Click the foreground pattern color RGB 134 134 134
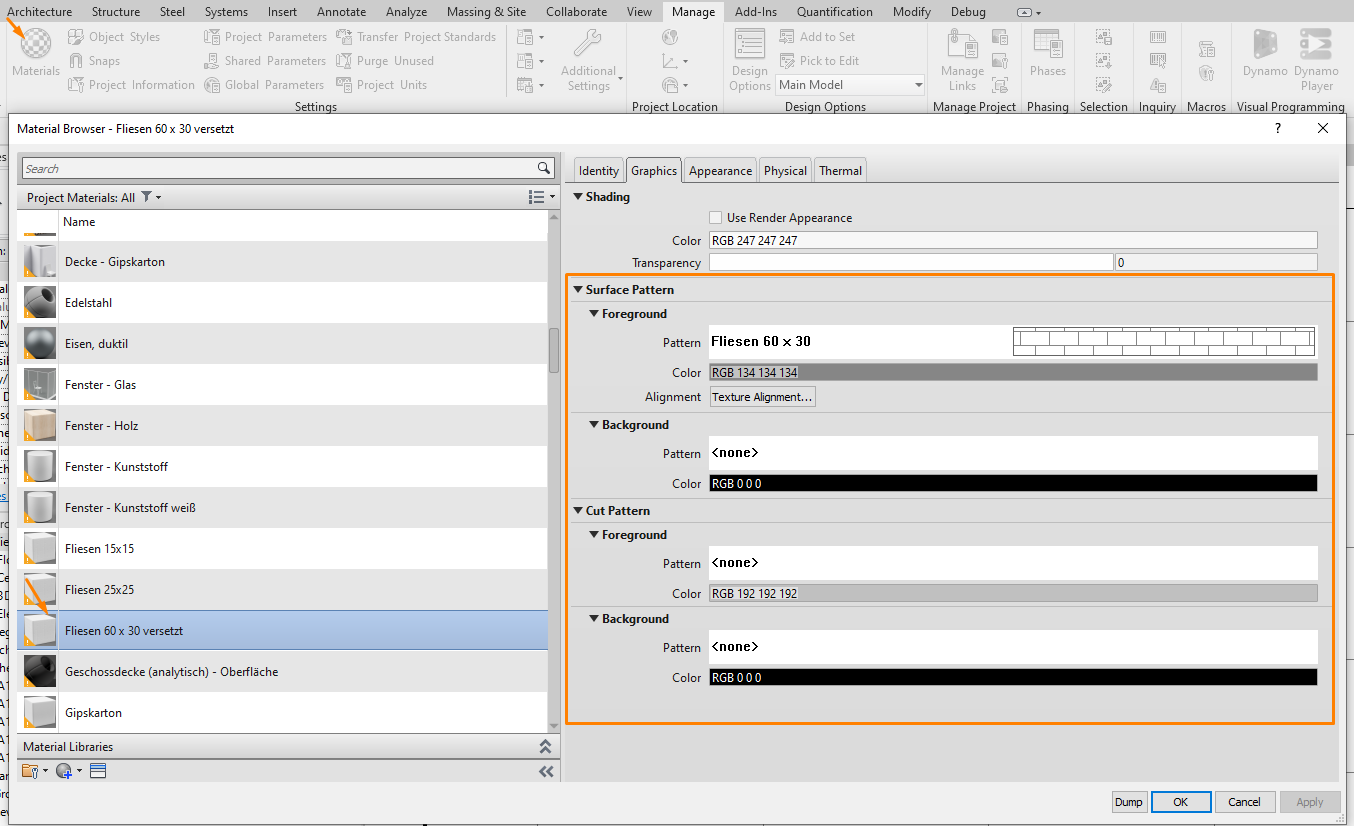 [x=1013, y=372]
